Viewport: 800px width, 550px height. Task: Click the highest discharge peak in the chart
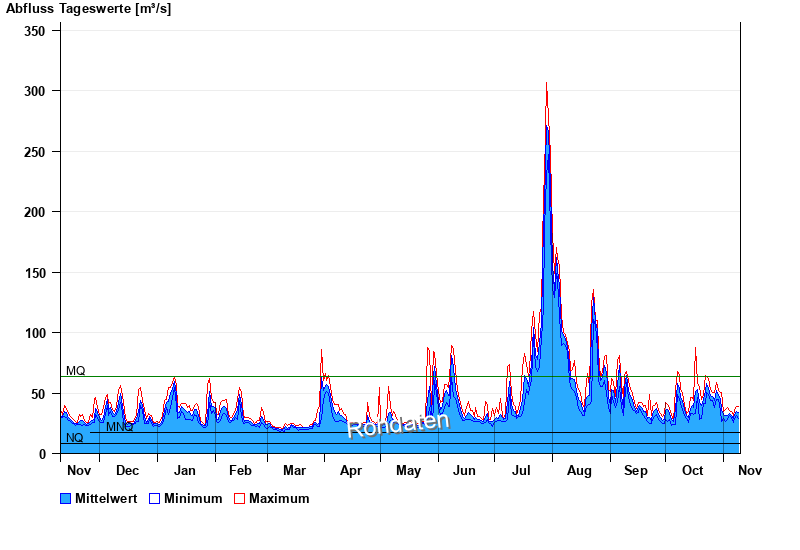(546, 84)
